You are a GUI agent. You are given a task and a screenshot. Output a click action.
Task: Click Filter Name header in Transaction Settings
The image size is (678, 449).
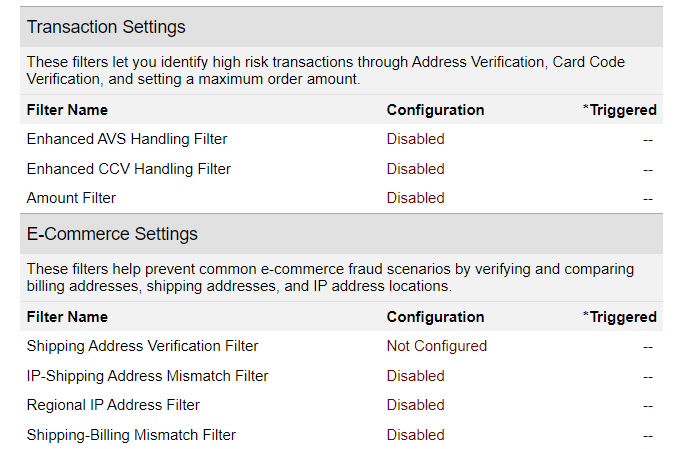pos(67,110)
